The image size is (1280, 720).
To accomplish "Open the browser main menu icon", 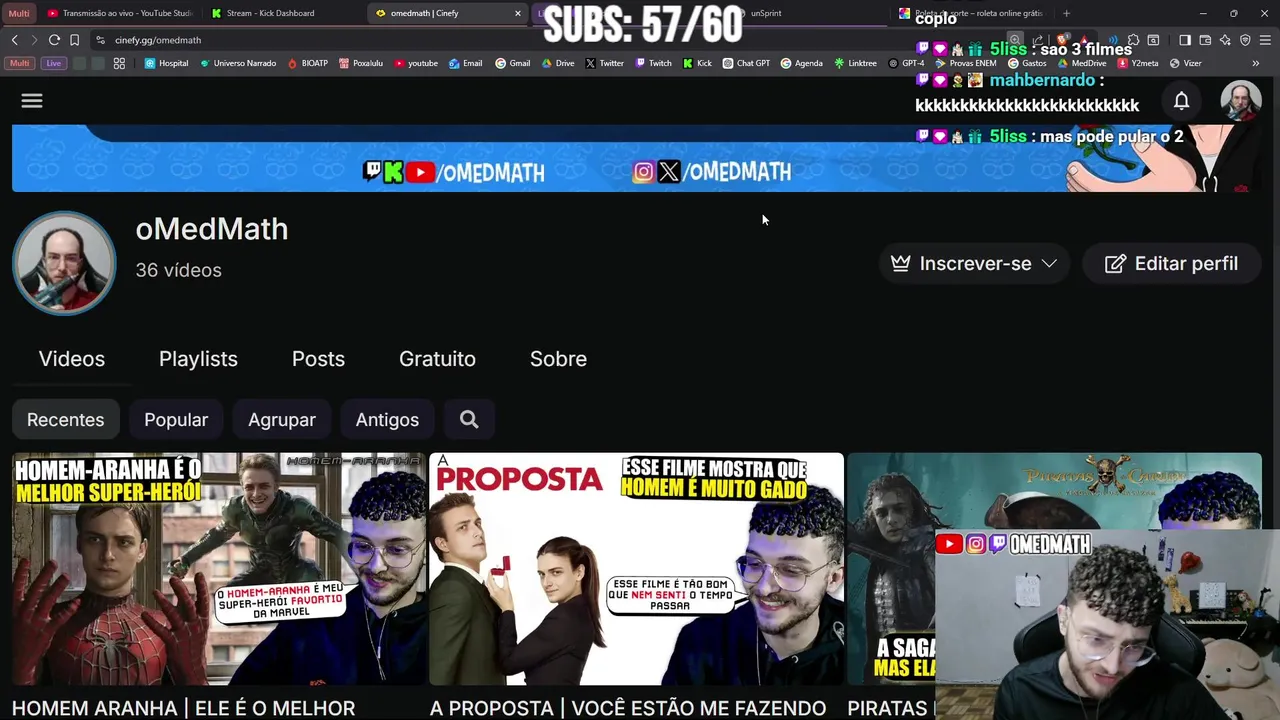I will (x=1265, y=40).
